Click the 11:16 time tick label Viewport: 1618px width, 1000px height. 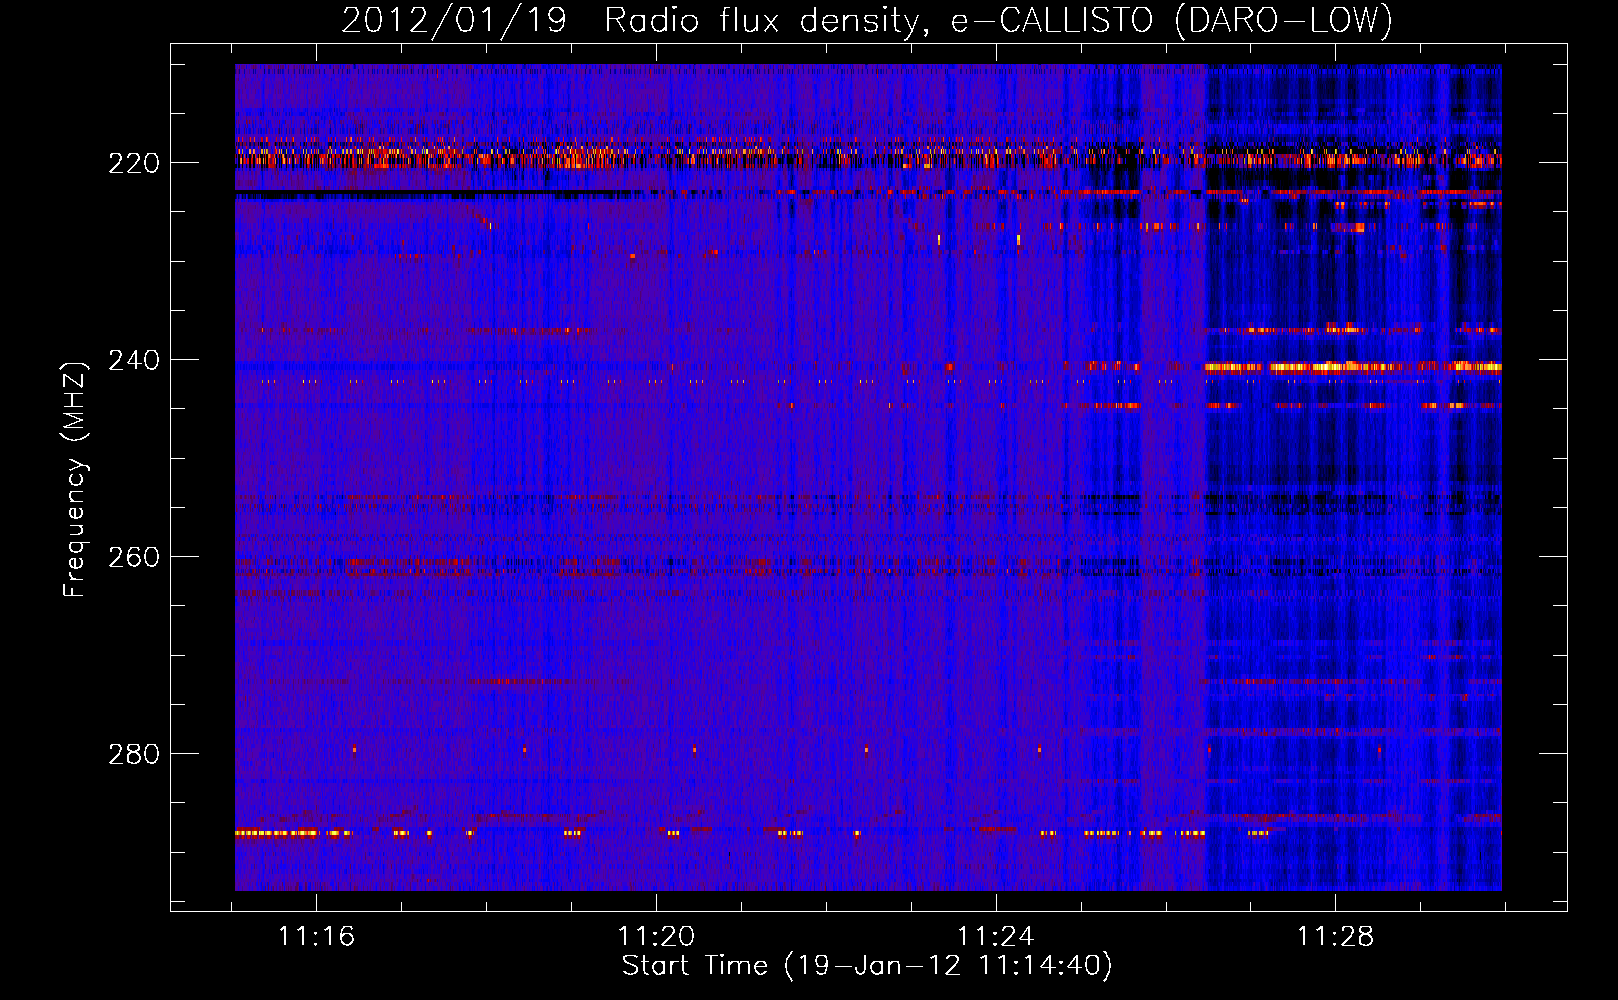pos(316,937)
